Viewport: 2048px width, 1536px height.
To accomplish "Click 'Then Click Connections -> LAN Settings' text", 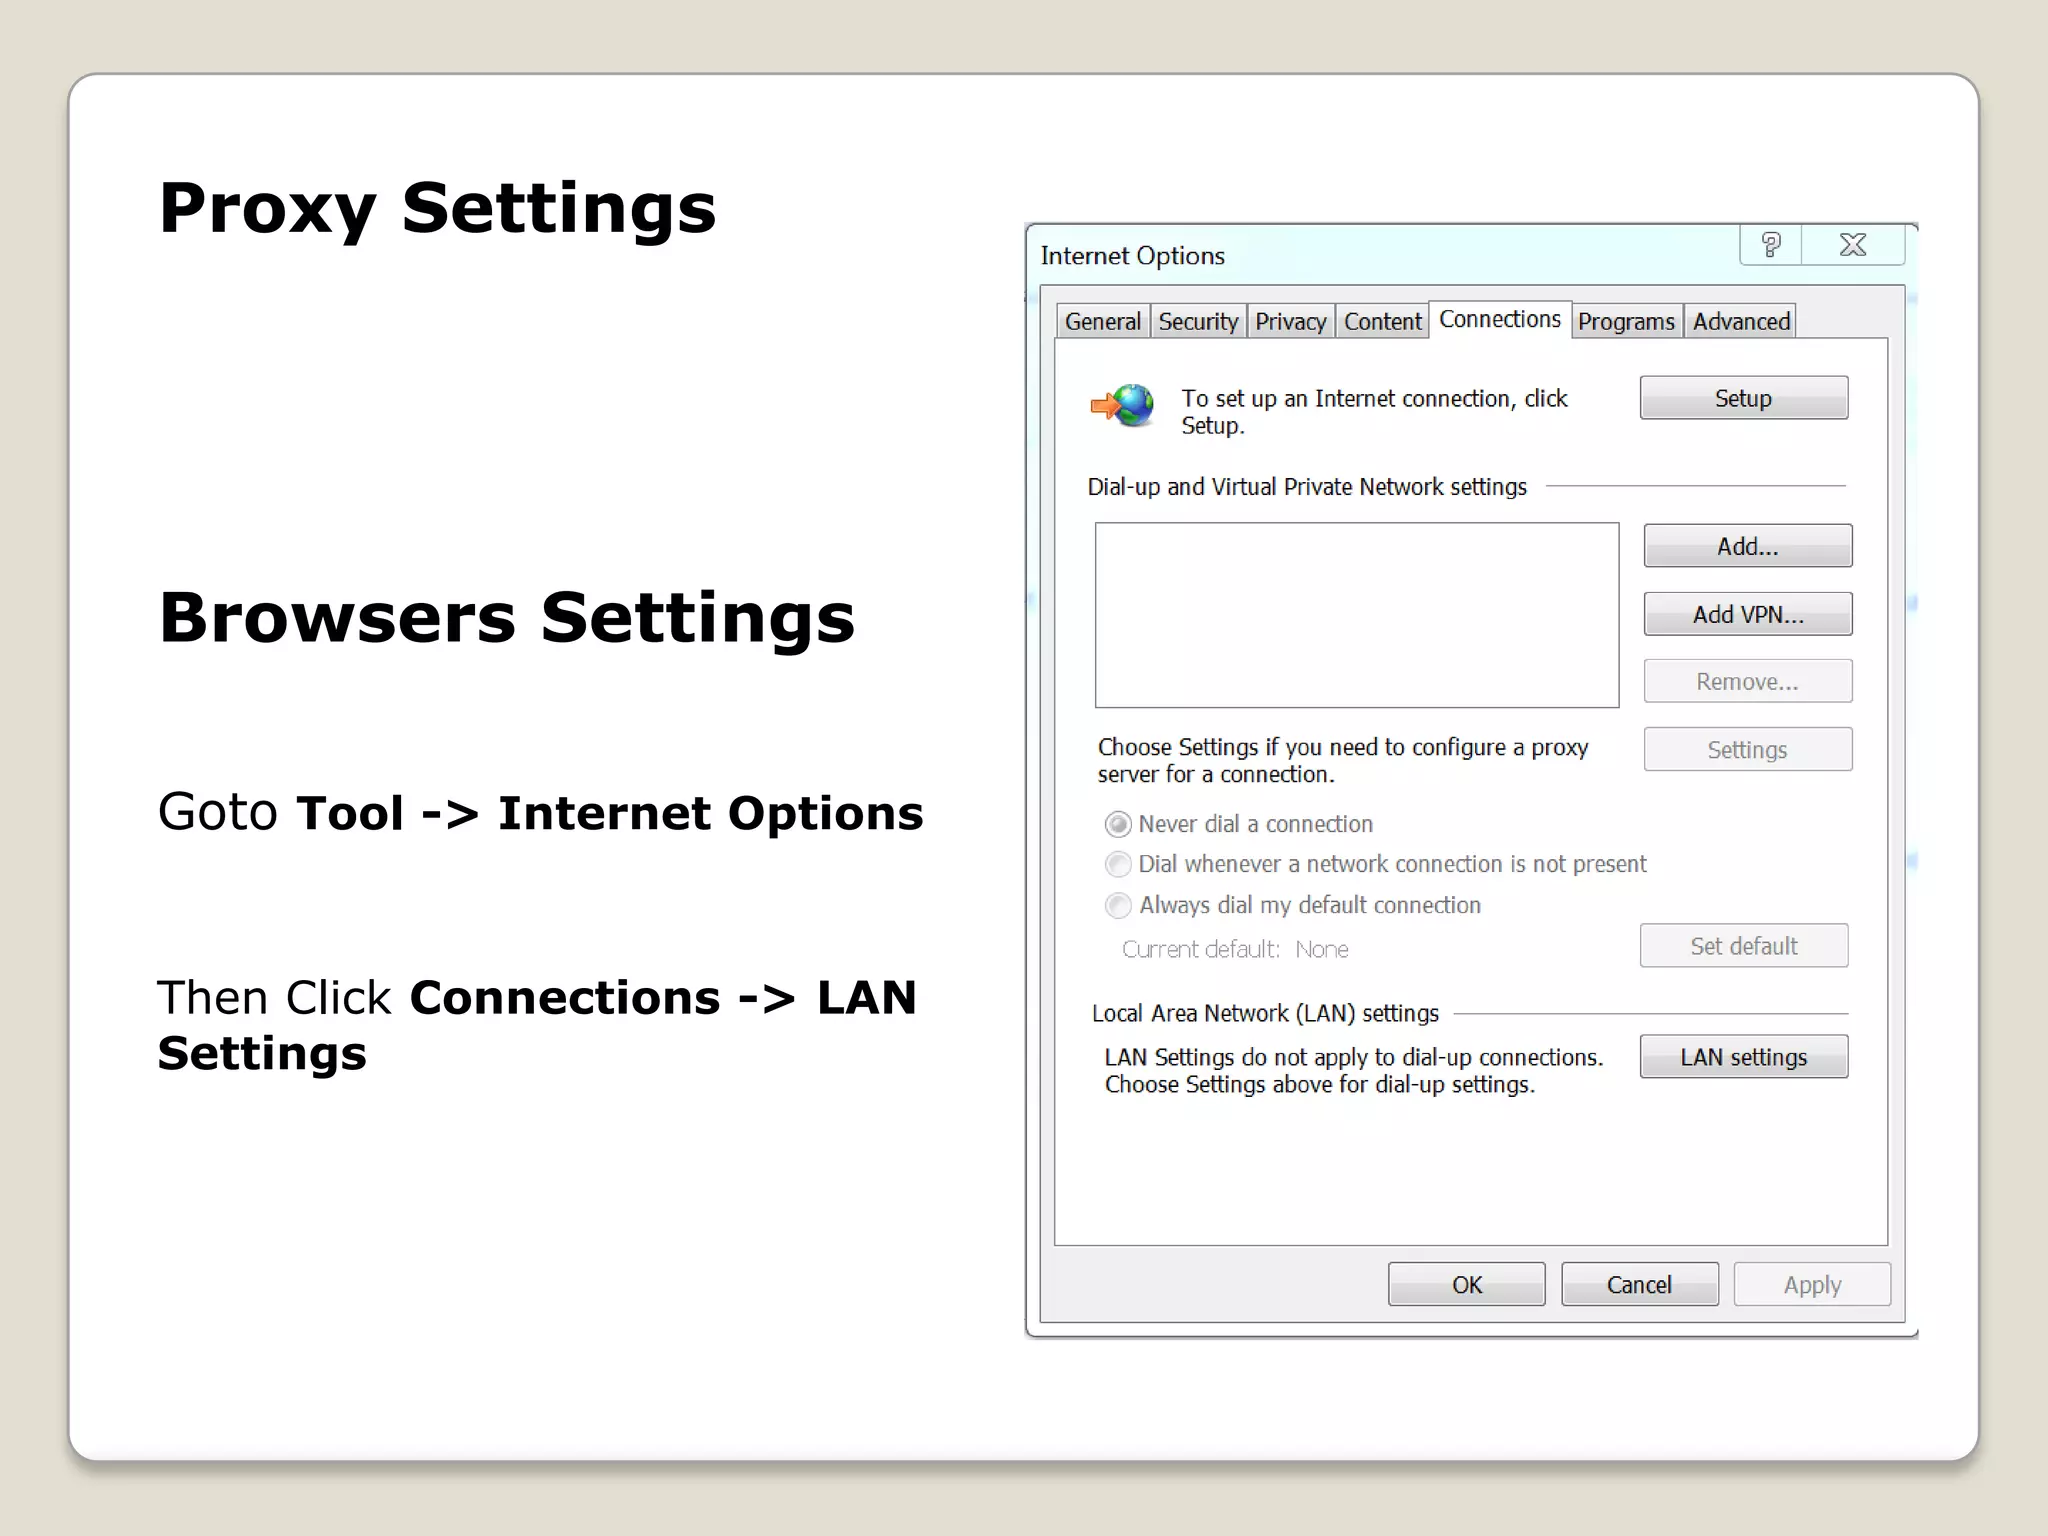I will pos(537,1025).
